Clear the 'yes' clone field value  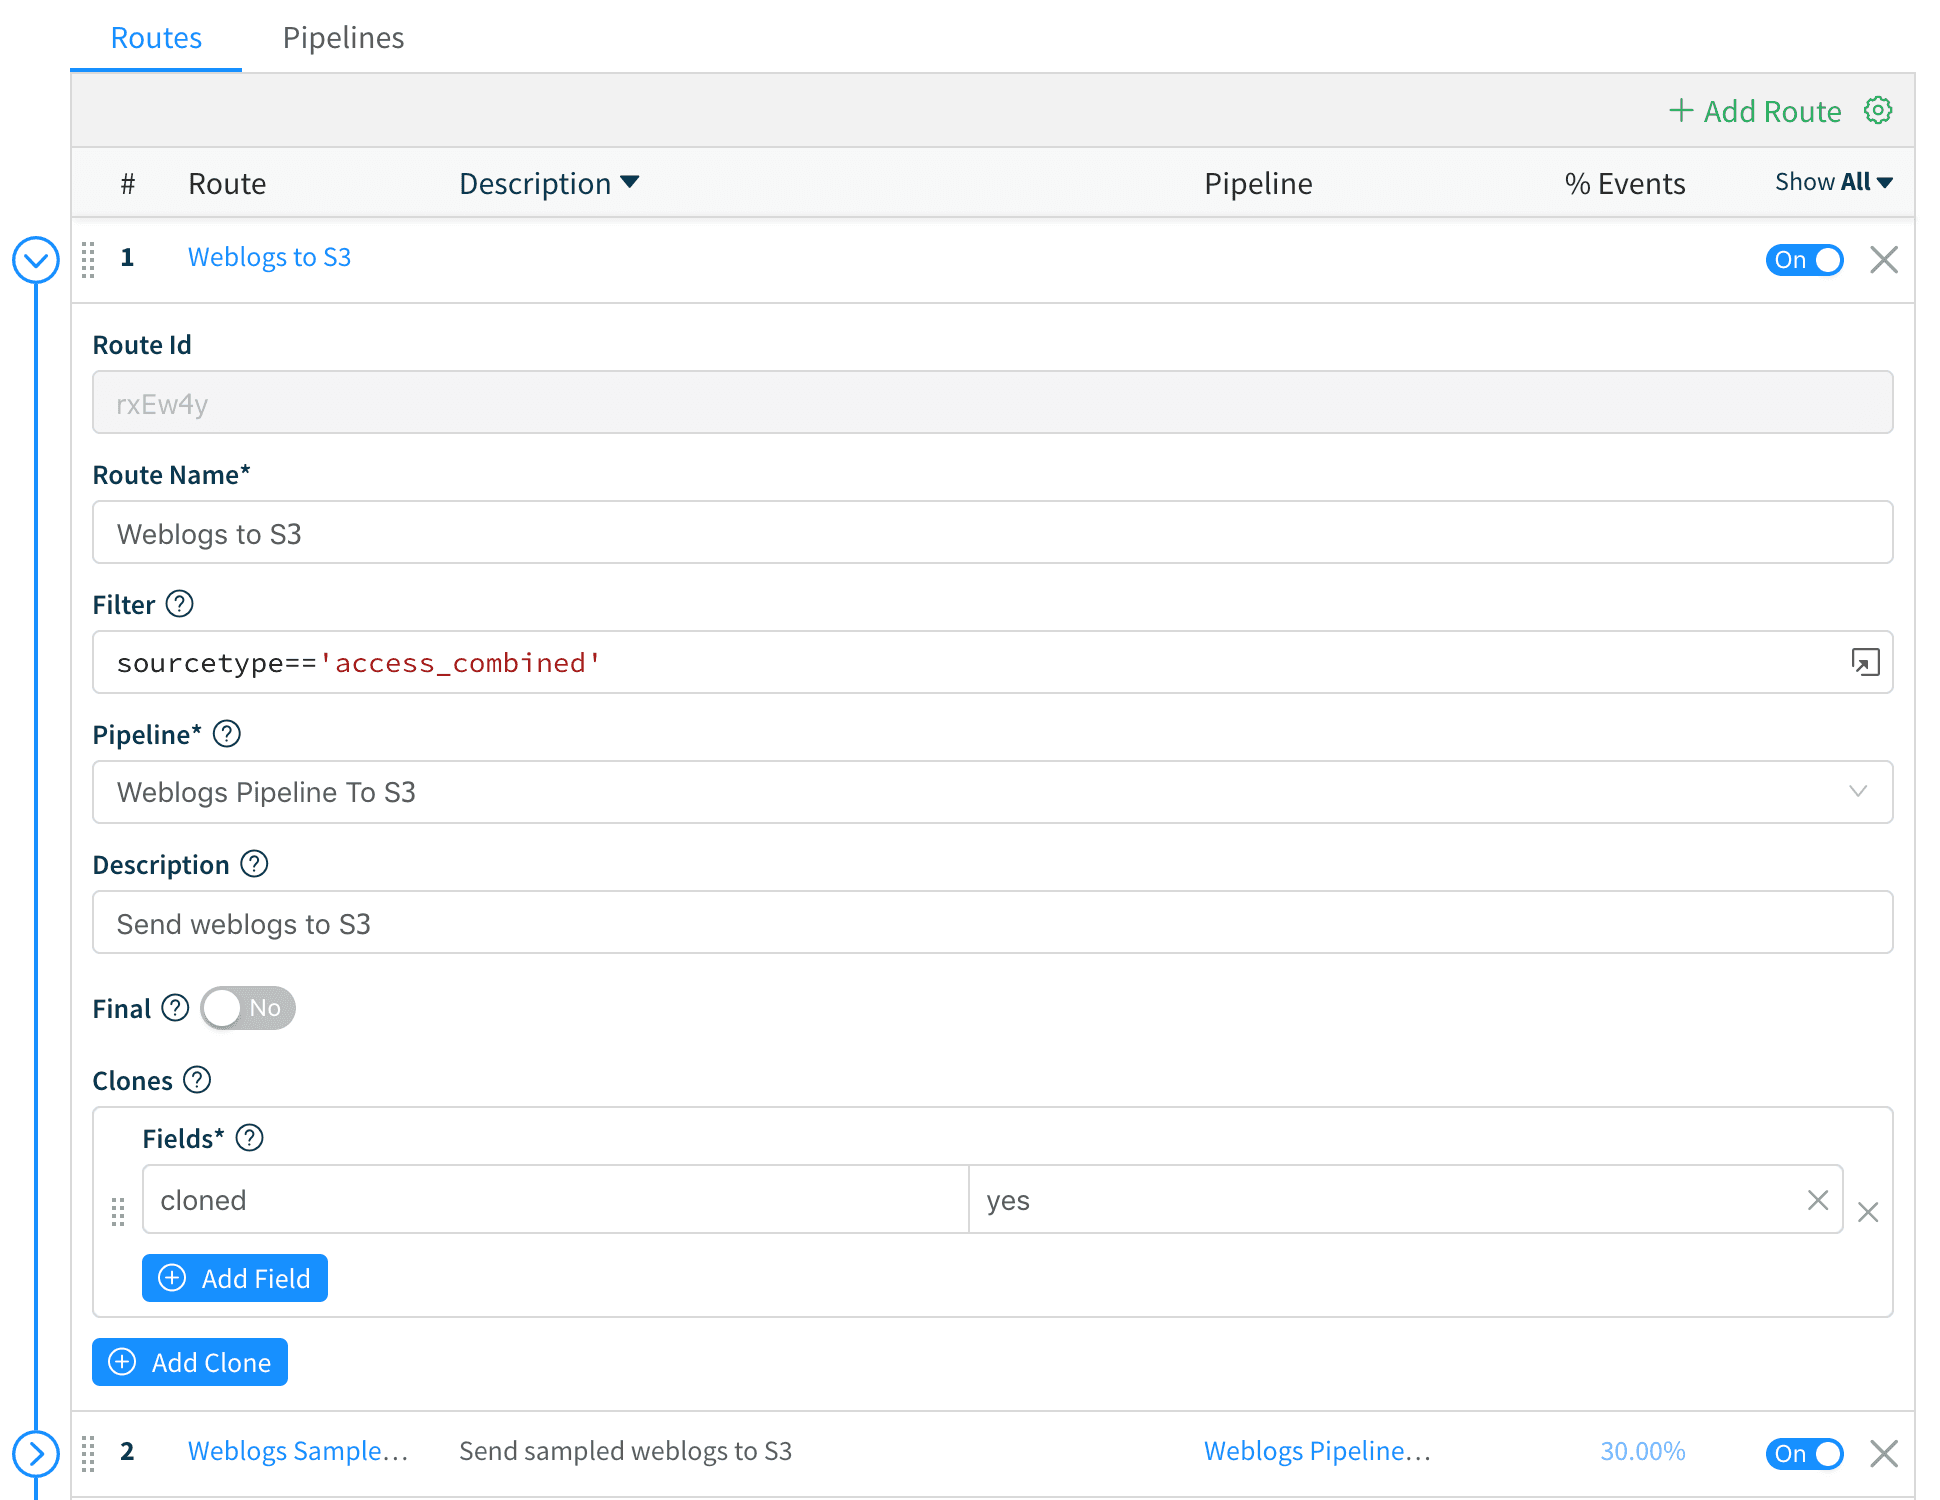[x=1817, y=1200]
